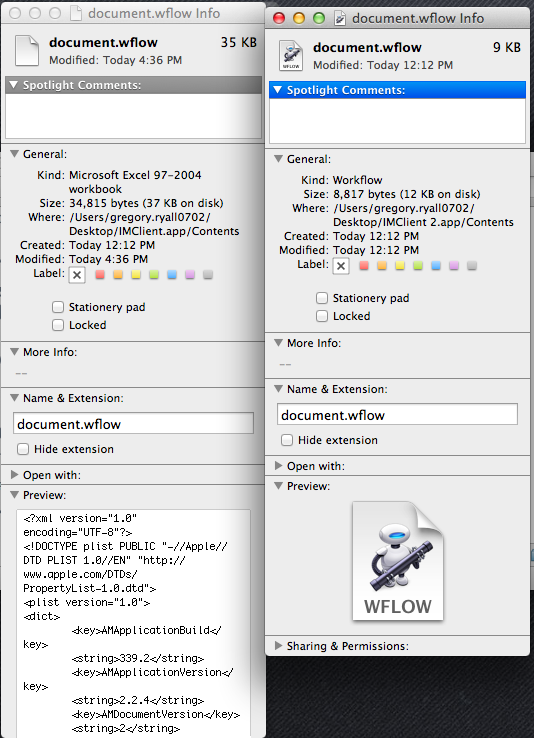Image resolution: width=534 pixels, height=738 pixels.
Task: Click file name field in right Info window
Action: tap(398, 415)
